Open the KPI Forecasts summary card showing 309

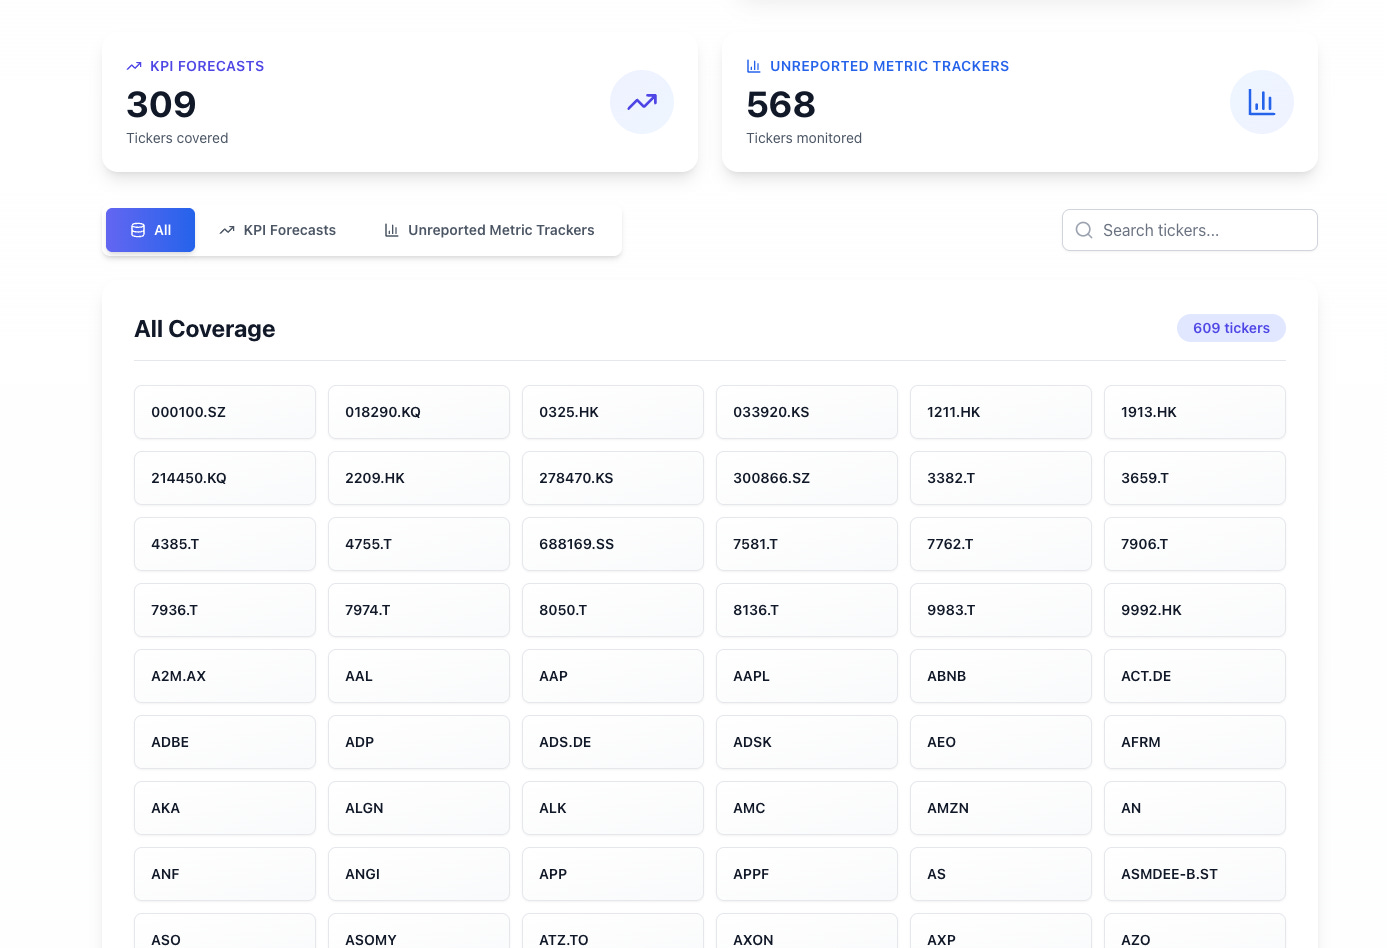[x=400, y=102]
